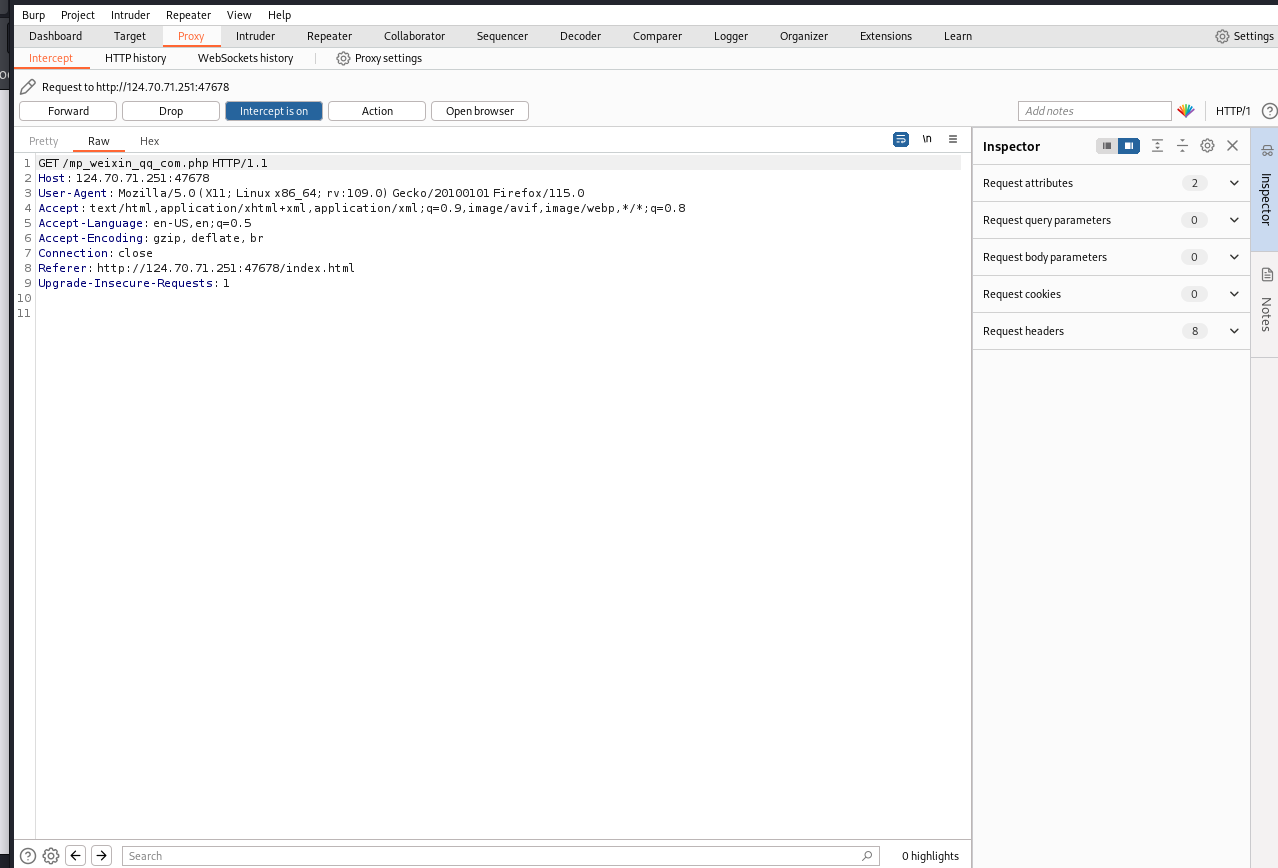
Task: Forward the intercepted request
Action: [68, 111]
